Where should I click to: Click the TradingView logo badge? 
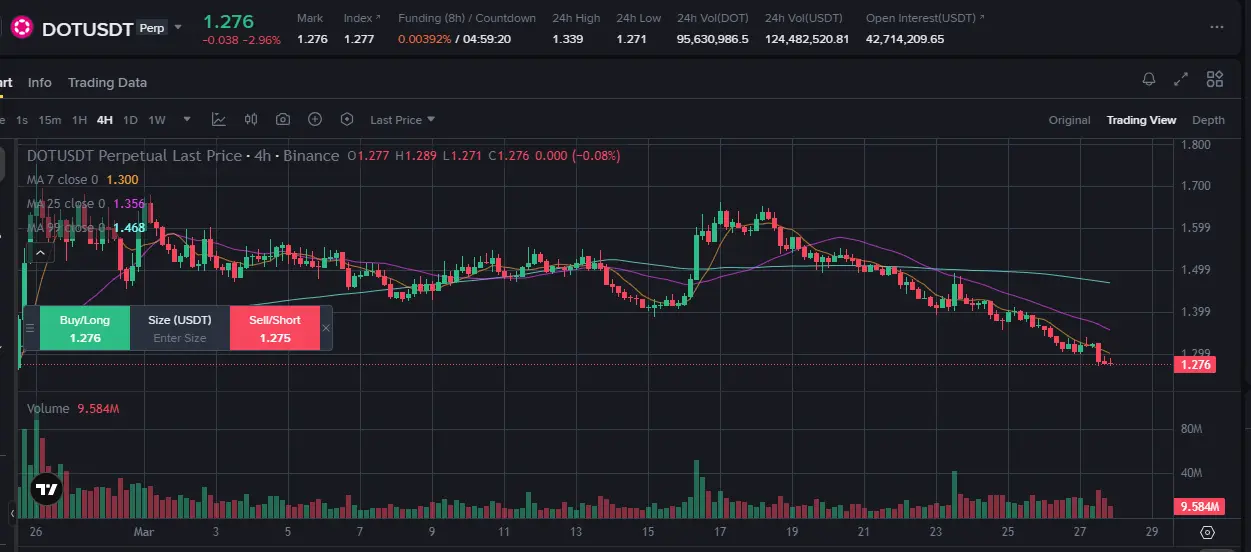click(46, 490)
